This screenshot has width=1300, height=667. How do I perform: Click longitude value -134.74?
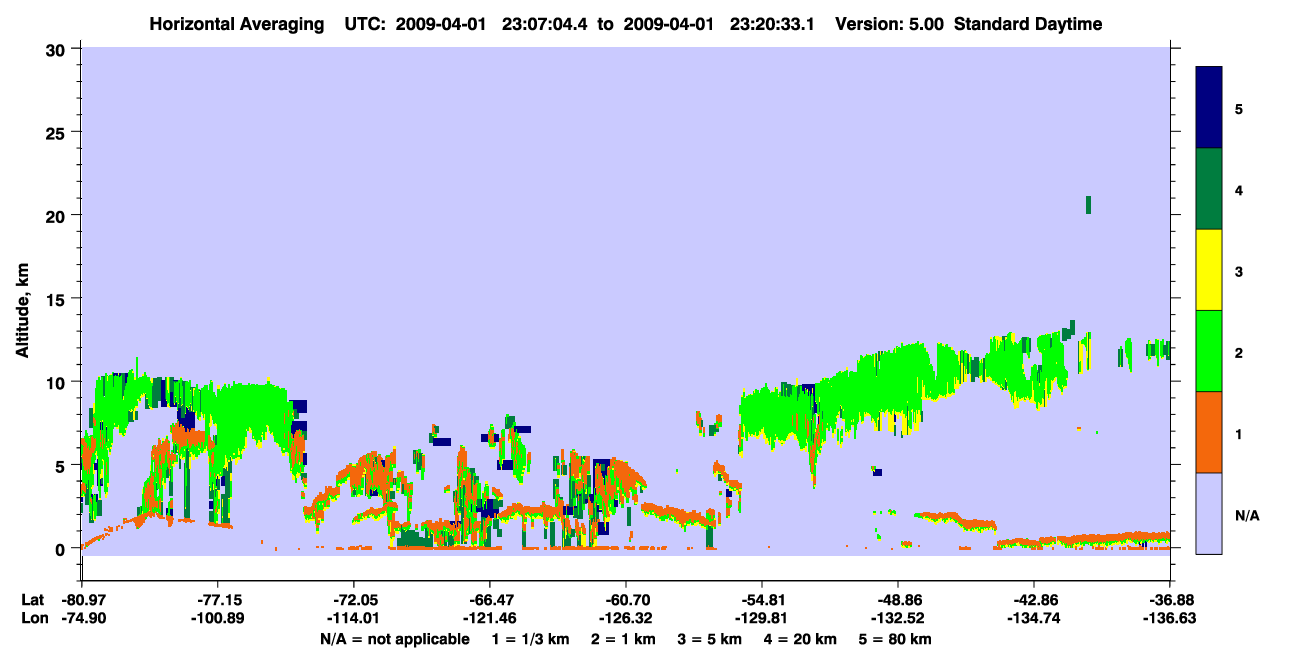tap(1033, 619)
